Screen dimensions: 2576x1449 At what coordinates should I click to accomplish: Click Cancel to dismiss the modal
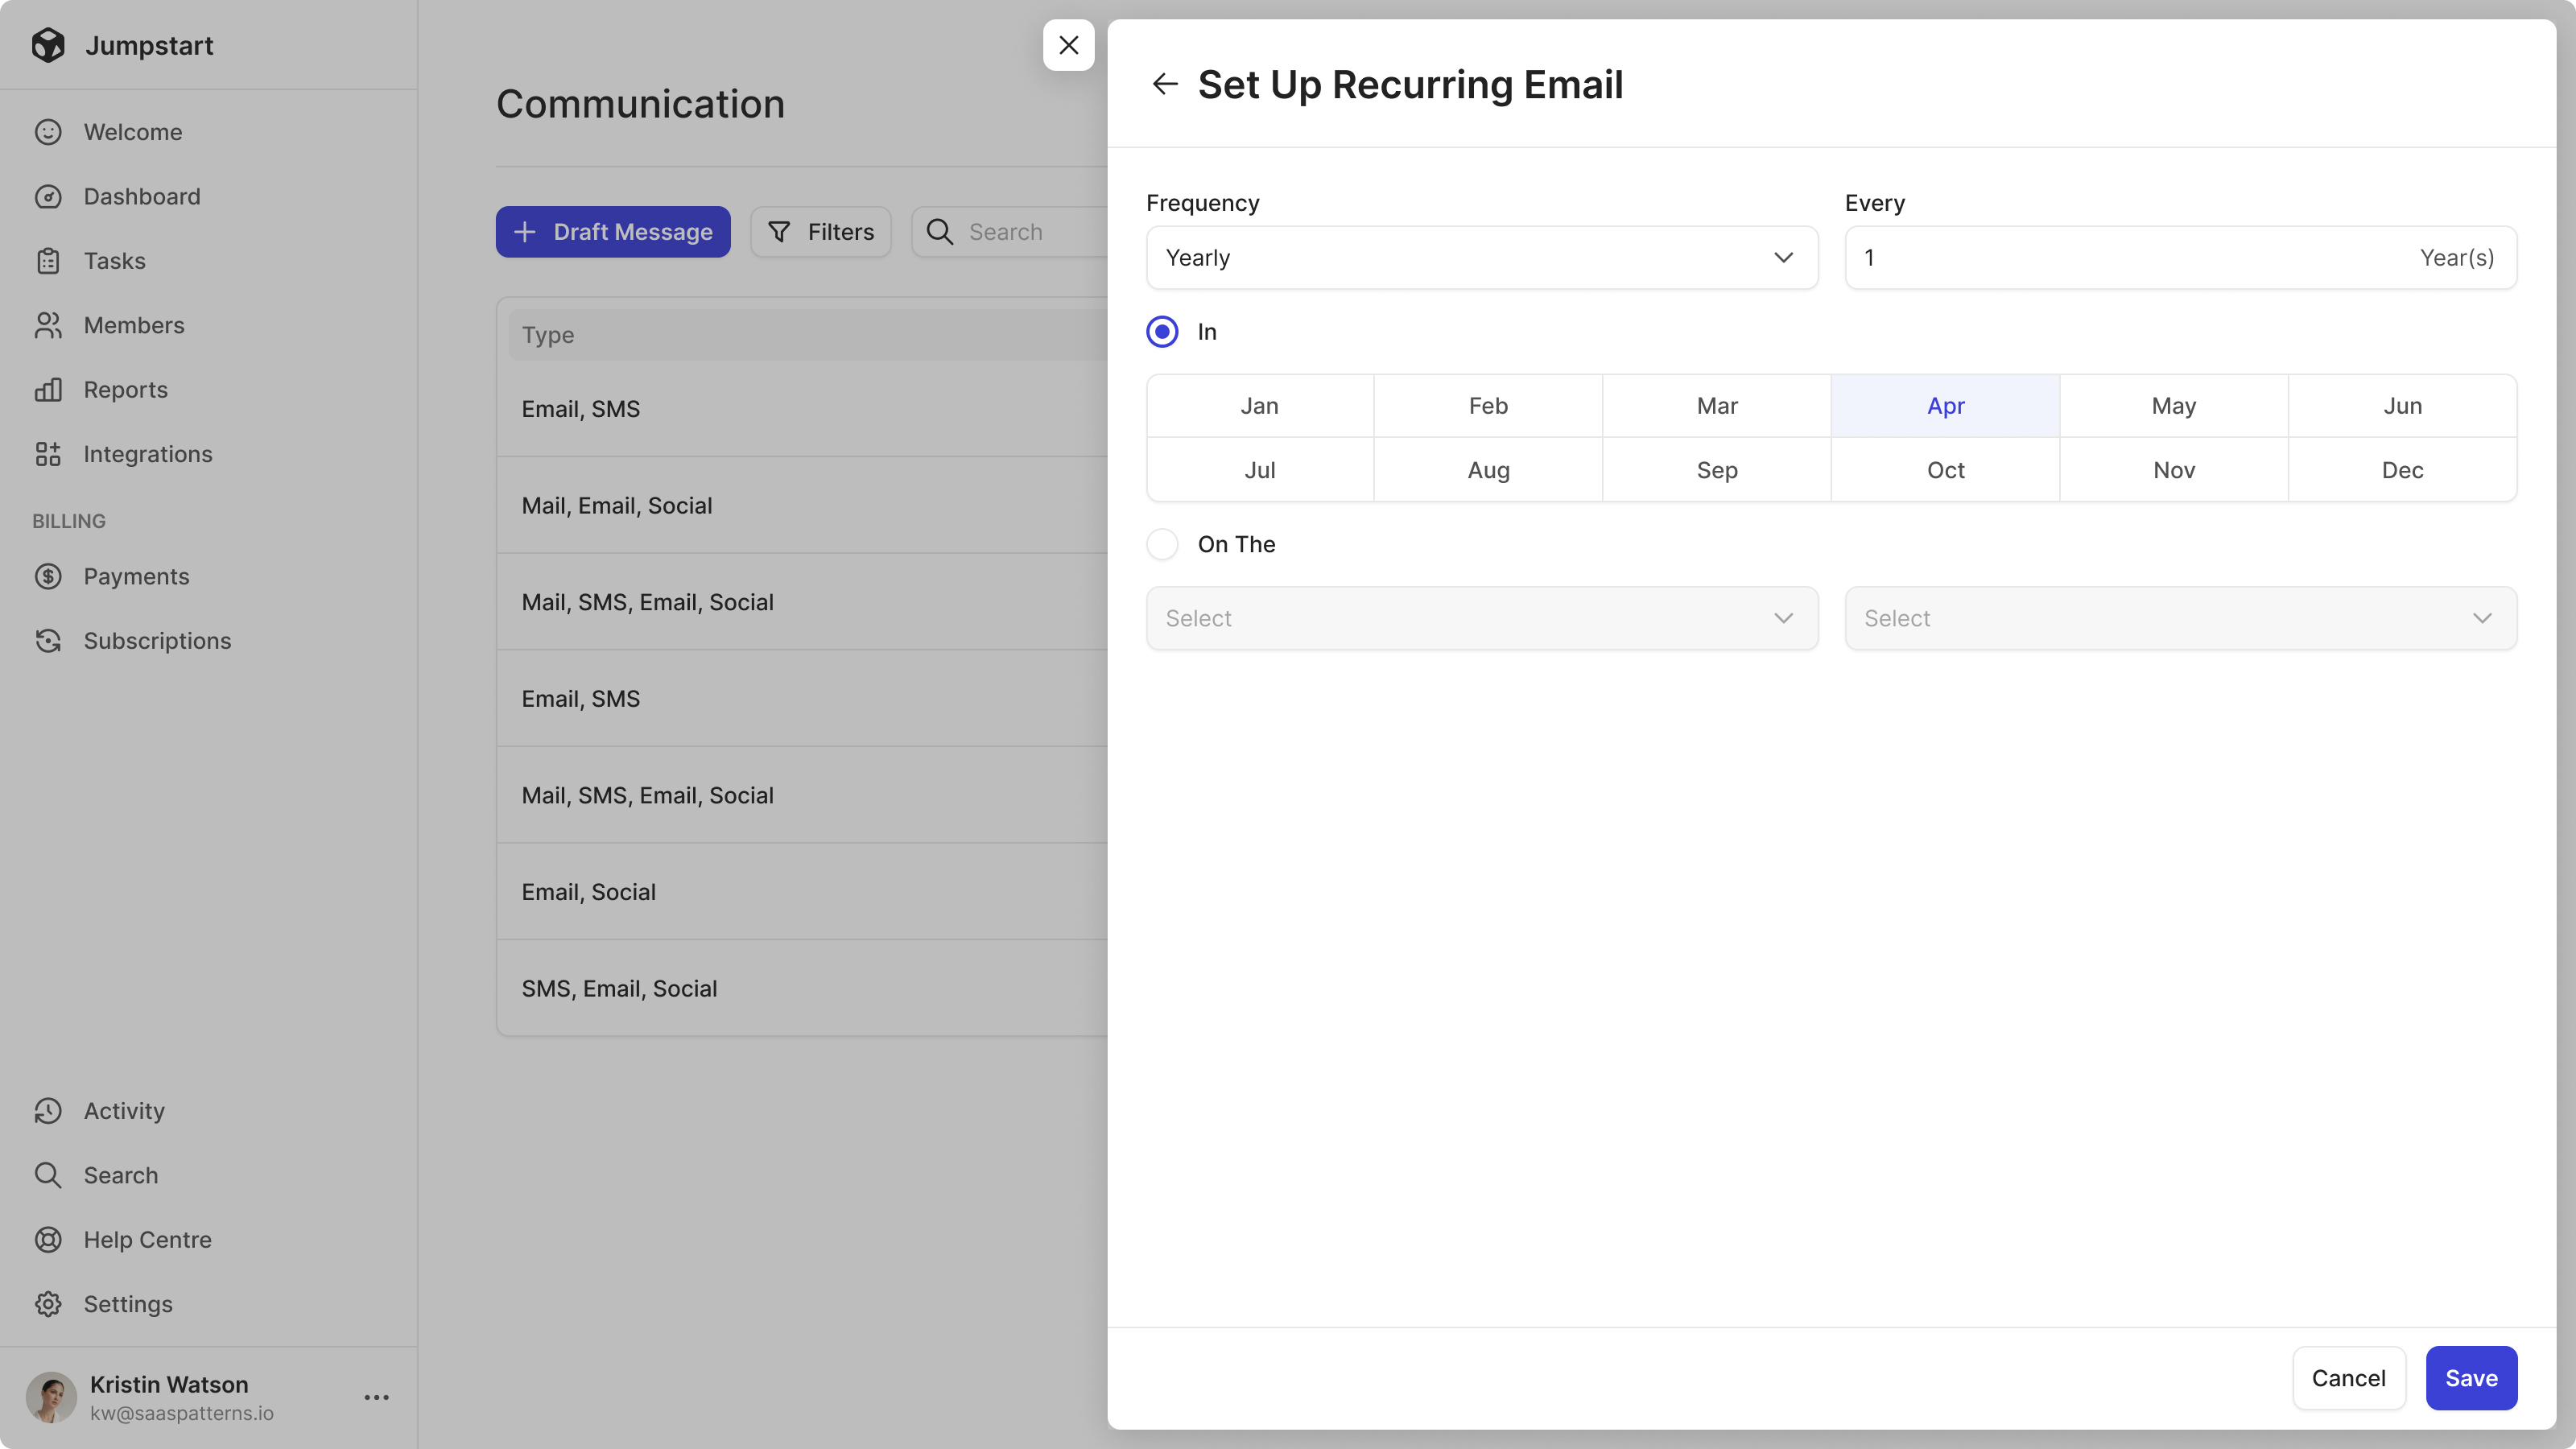2347,1378
